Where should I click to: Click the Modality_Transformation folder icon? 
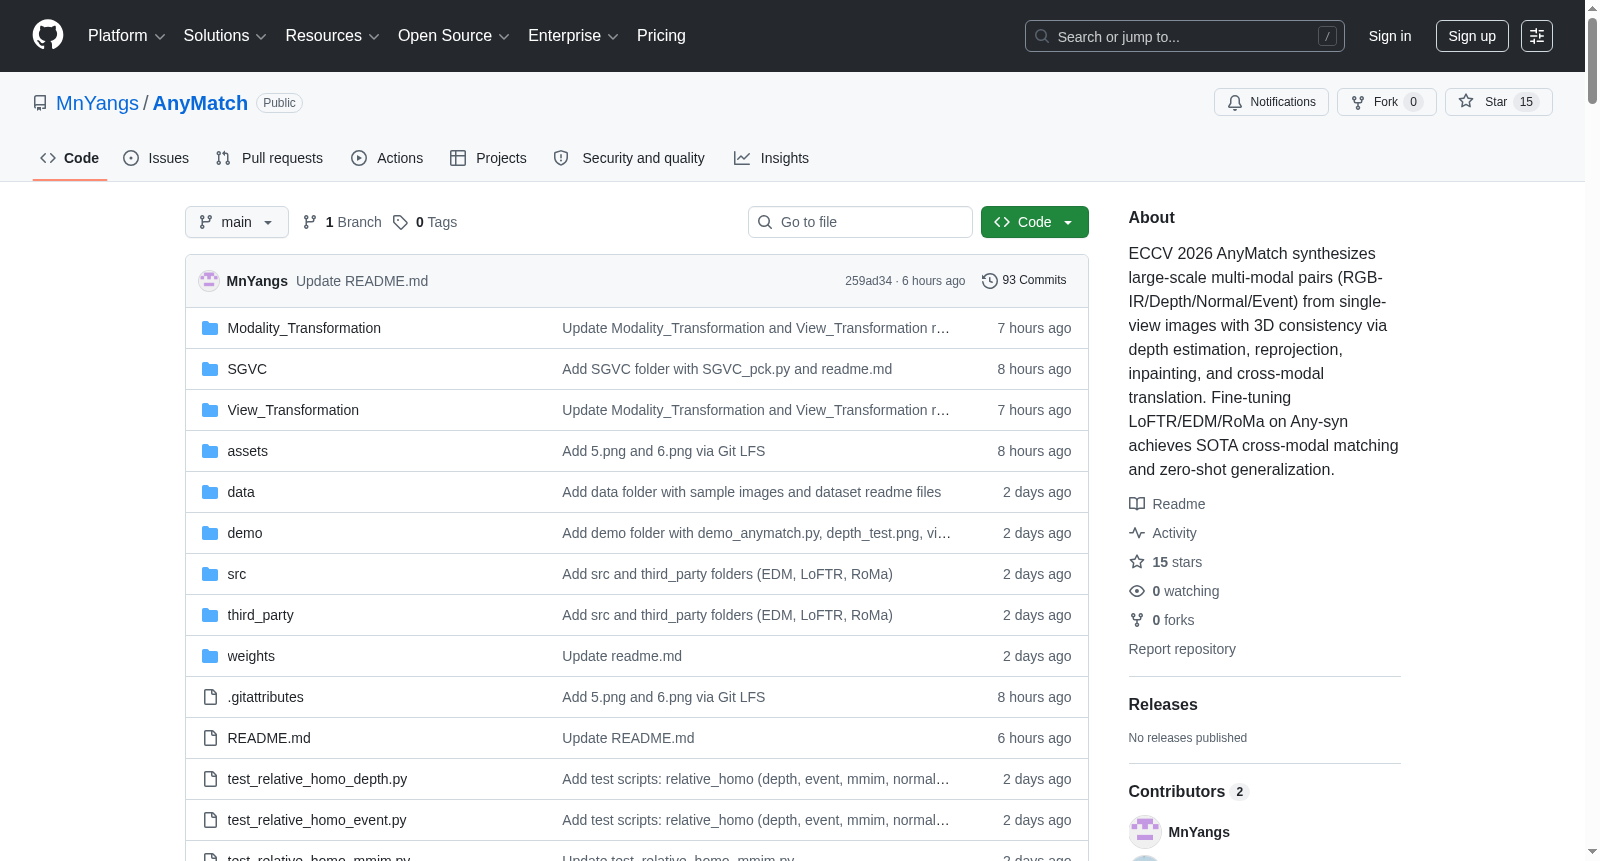click(x=210, y=328)
